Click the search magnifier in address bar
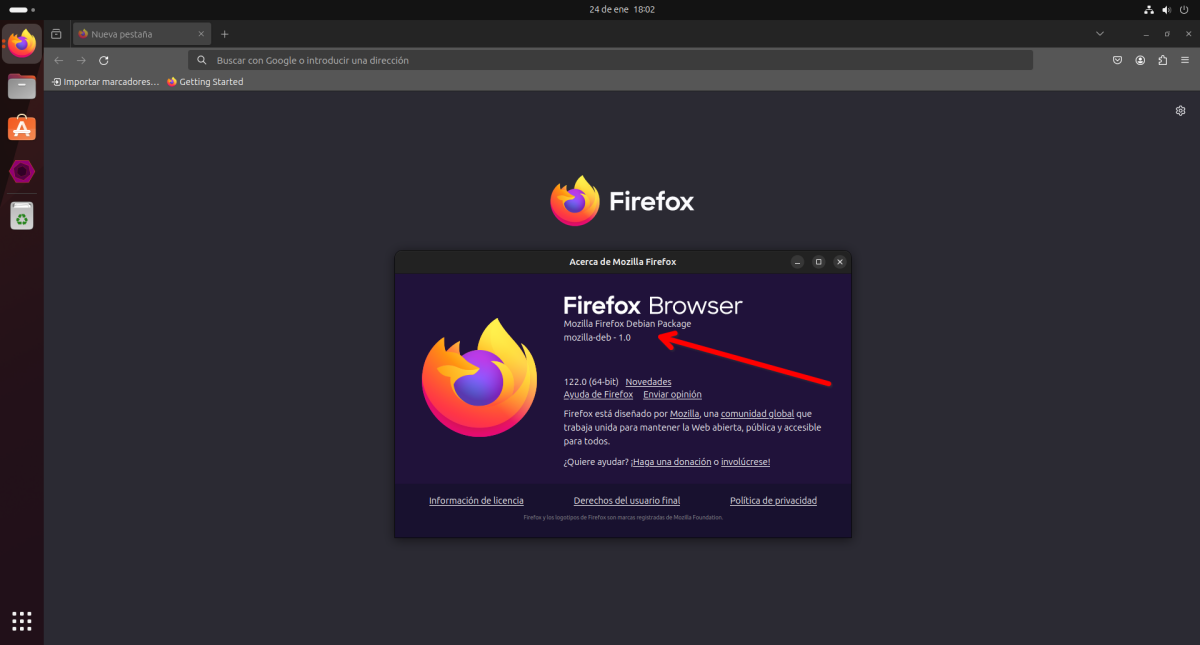This screenshot has width=1200, height=645. pos(201,60)
